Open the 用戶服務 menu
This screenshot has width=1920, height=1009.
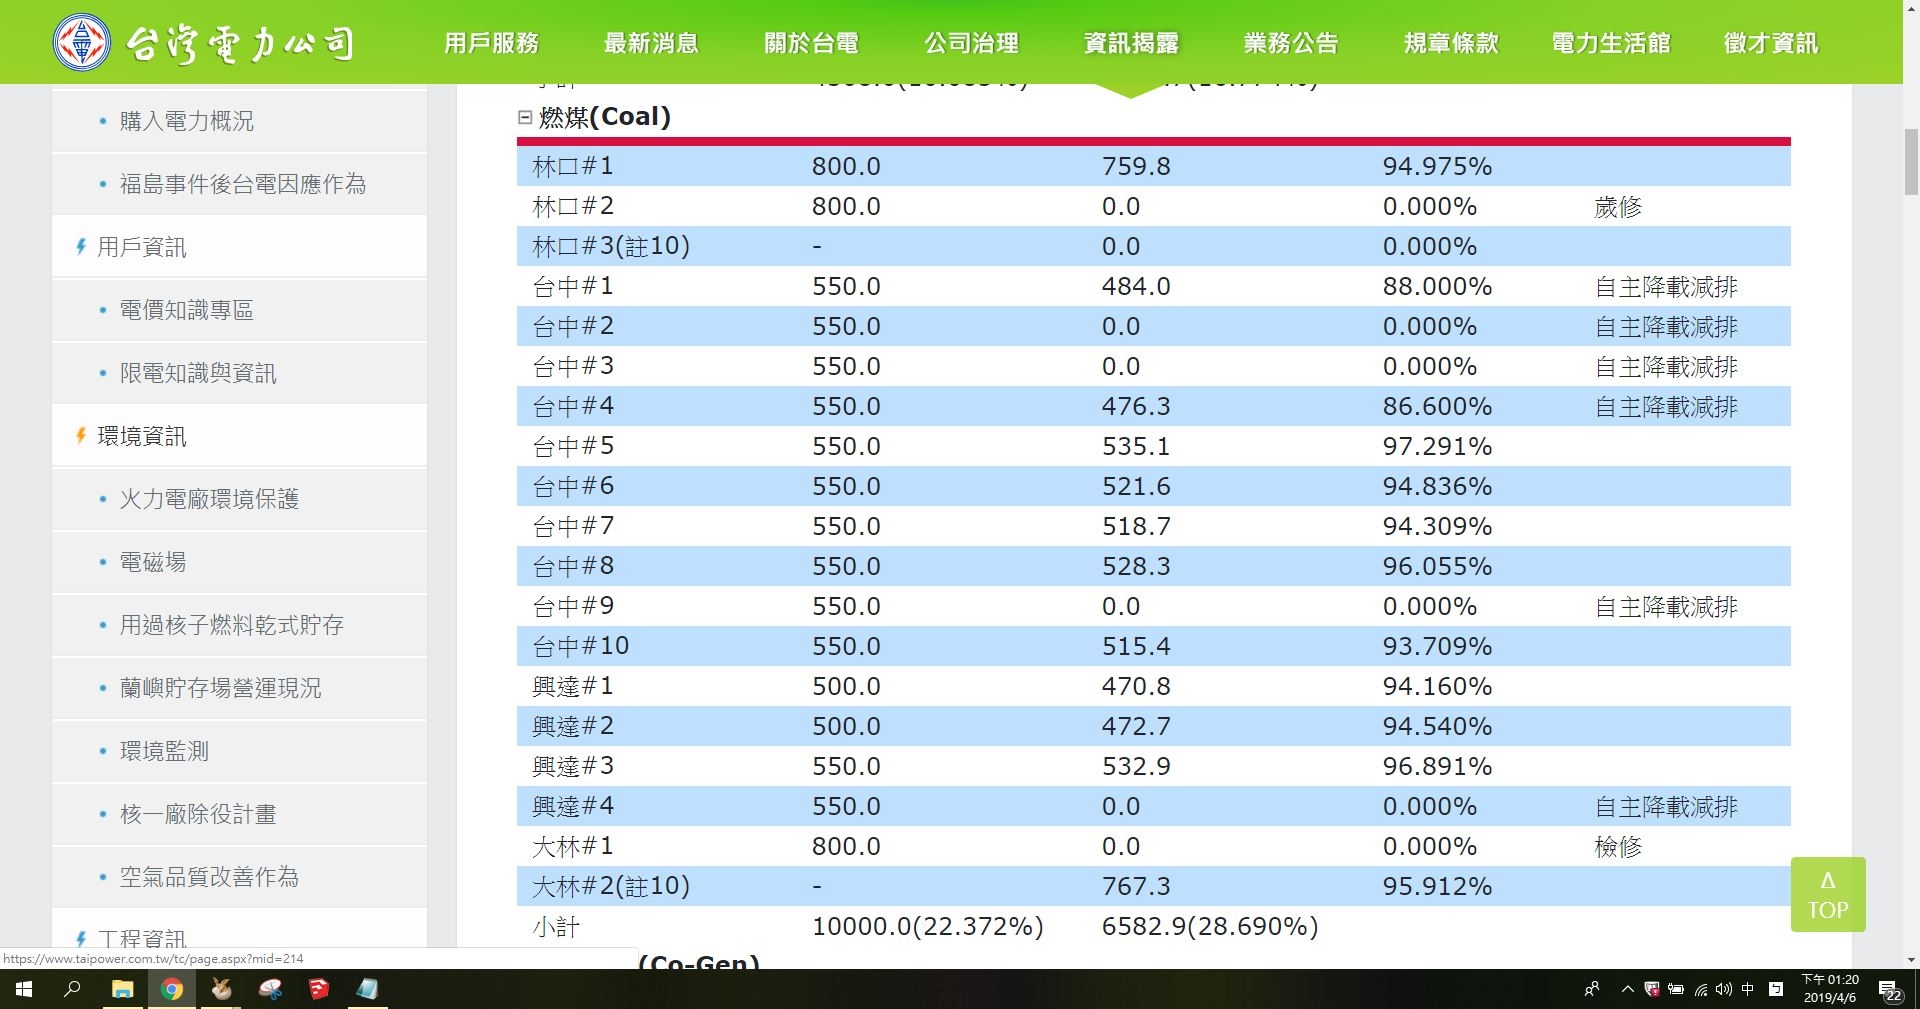click(x=491, y=43)
